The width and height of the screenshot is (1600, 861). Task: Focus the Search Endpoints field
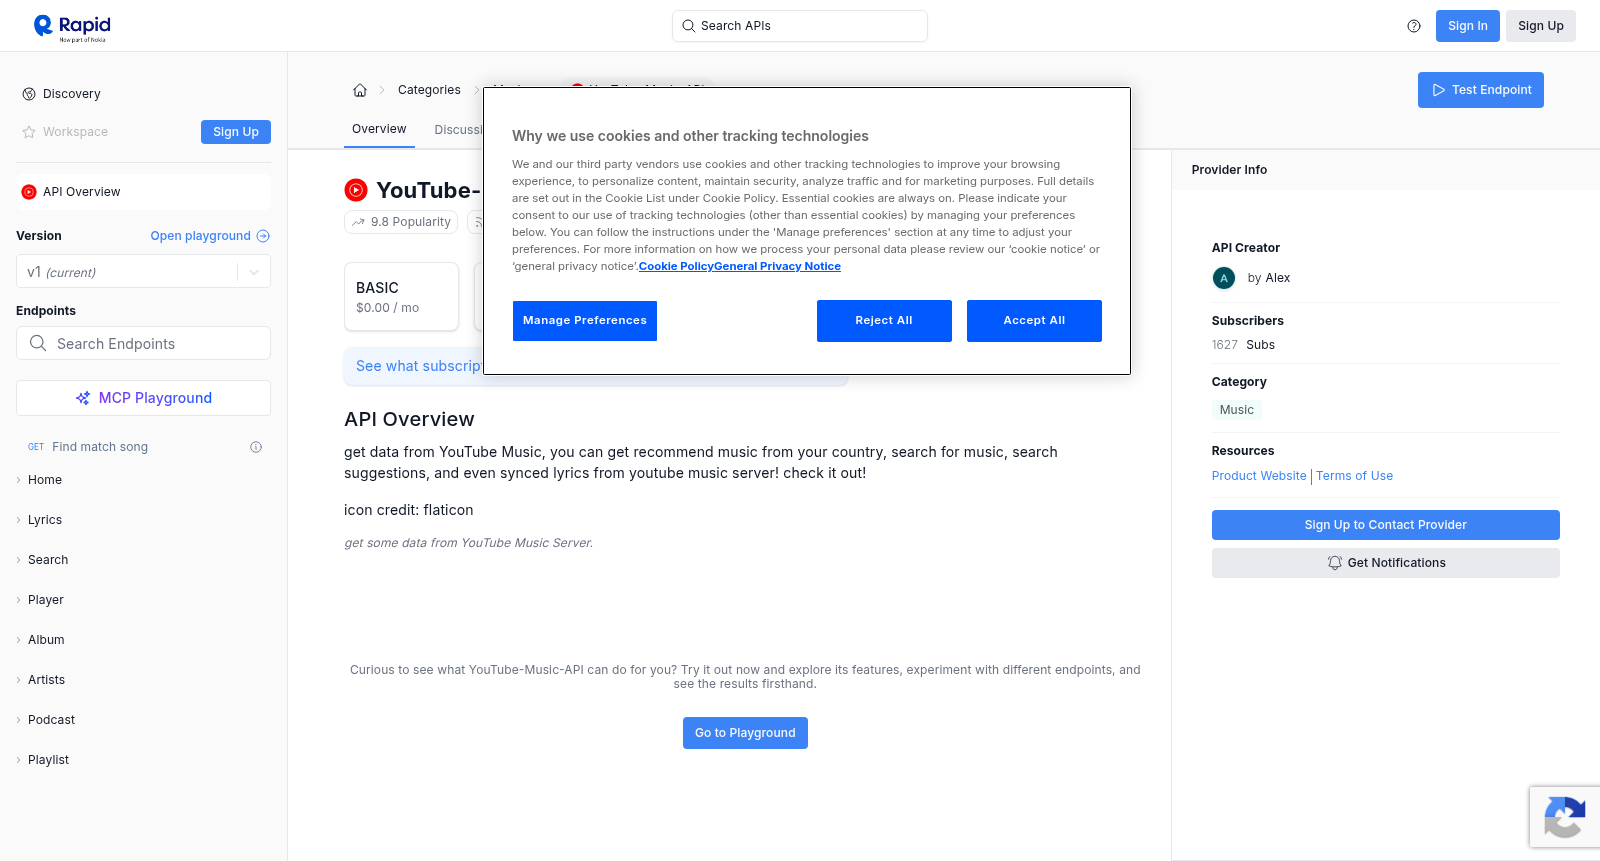[x=143, y=343]
